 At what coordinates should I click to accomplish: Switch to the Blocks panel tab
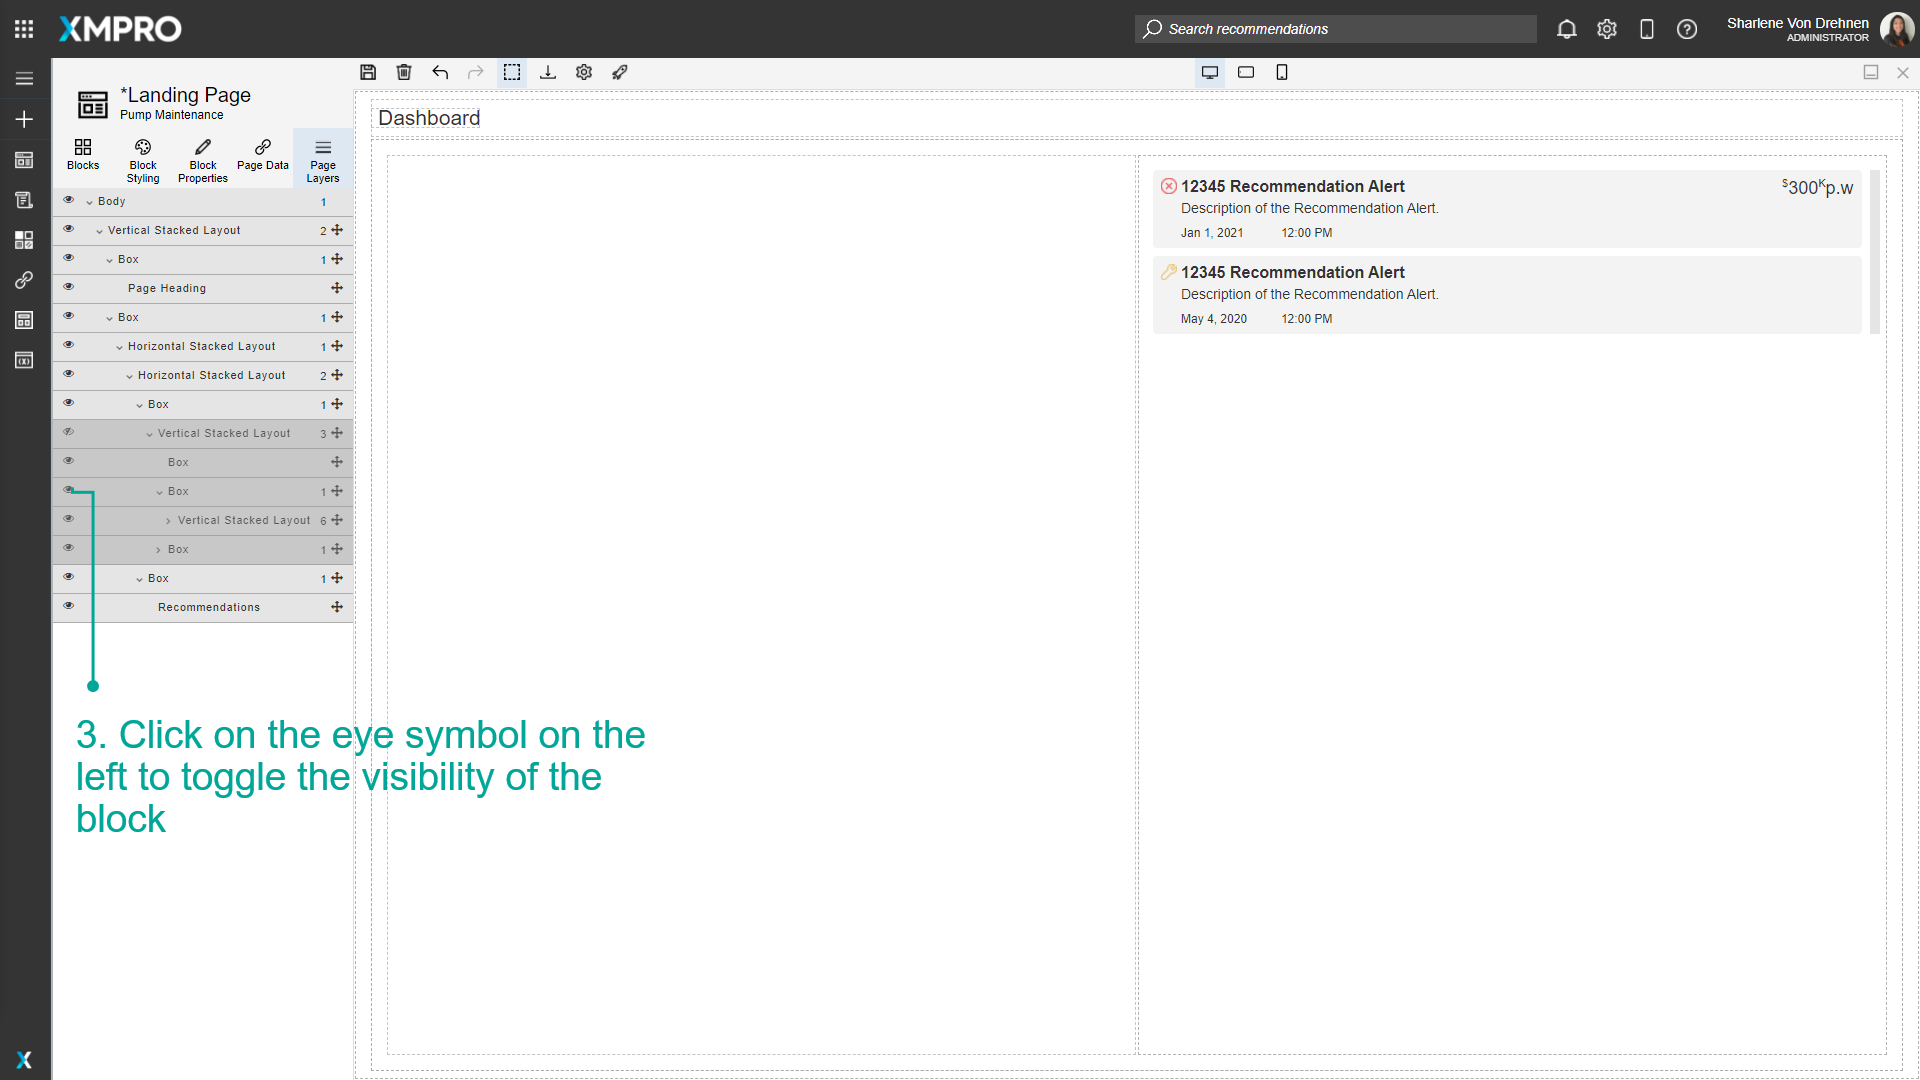click(83, 157)
